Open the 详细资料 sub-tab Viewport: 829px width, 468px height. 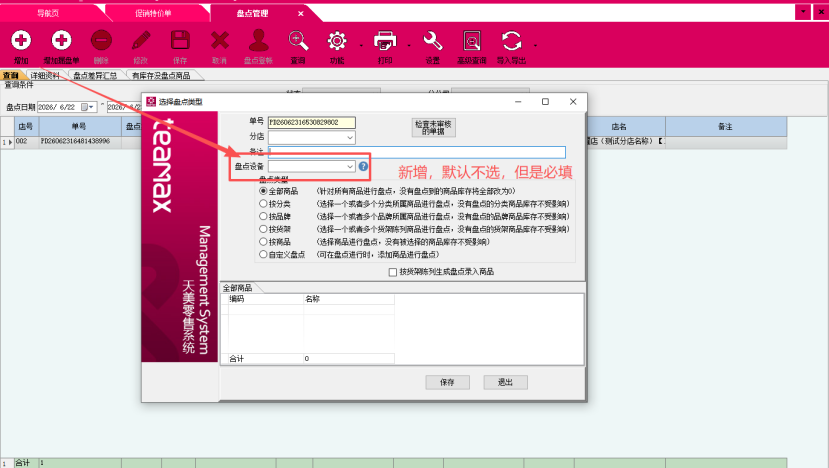tap(45, 76)
